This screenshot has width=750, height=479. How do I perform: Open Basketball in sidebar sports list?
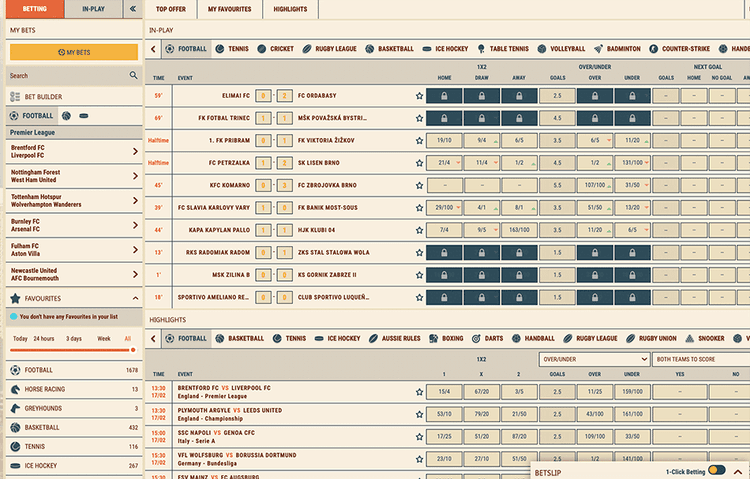[x=74, y=428]
